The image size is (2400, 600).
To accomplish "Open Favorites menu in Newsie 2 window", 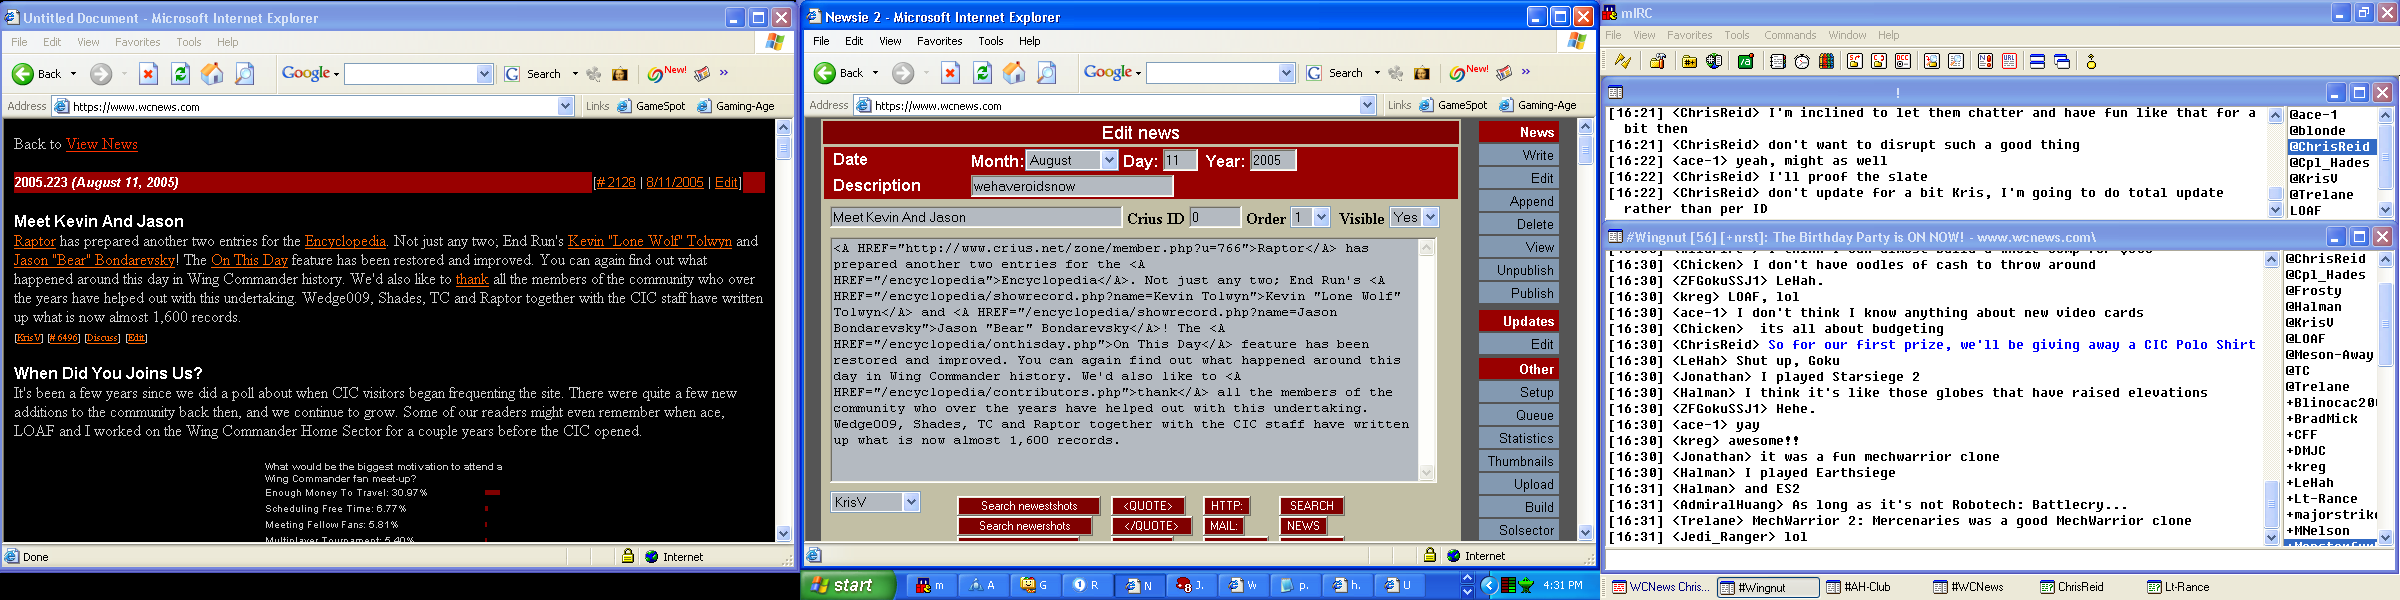I will point(939,41).
